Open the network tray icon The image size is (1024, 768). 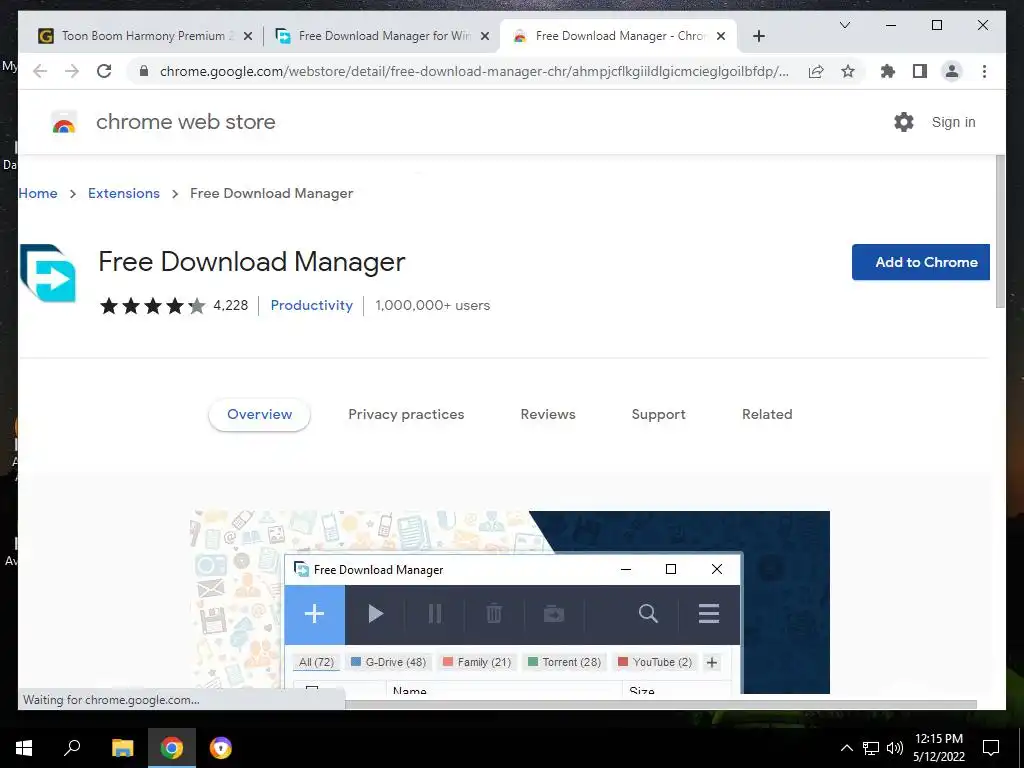point(871,748)
